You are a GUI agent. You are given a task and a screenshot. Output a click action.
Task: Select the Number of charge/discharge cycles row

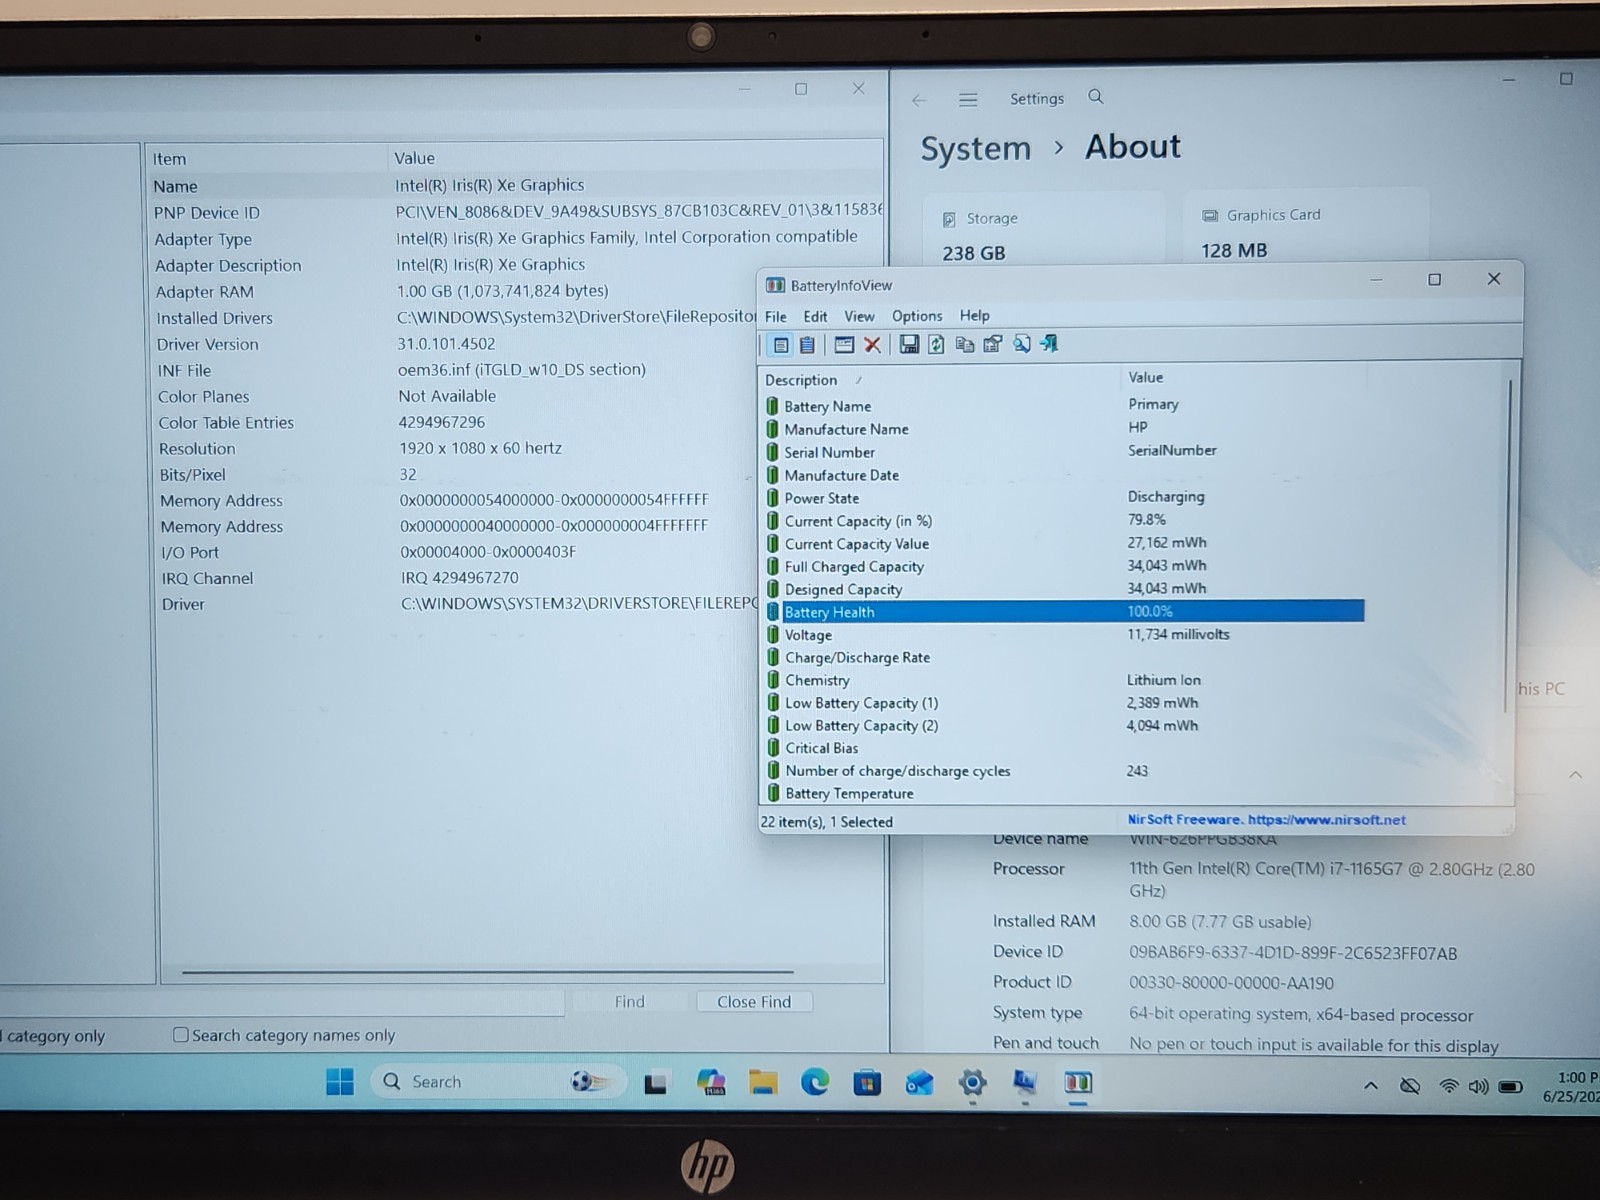1063,771
